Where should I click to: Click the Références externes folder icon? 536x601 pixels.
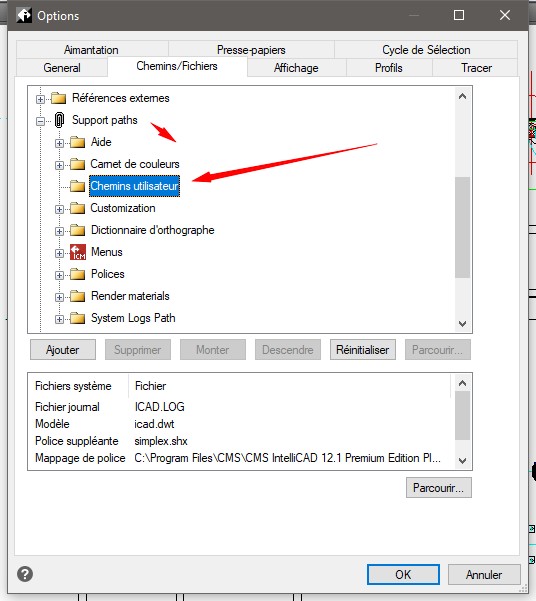pos(59,98)
